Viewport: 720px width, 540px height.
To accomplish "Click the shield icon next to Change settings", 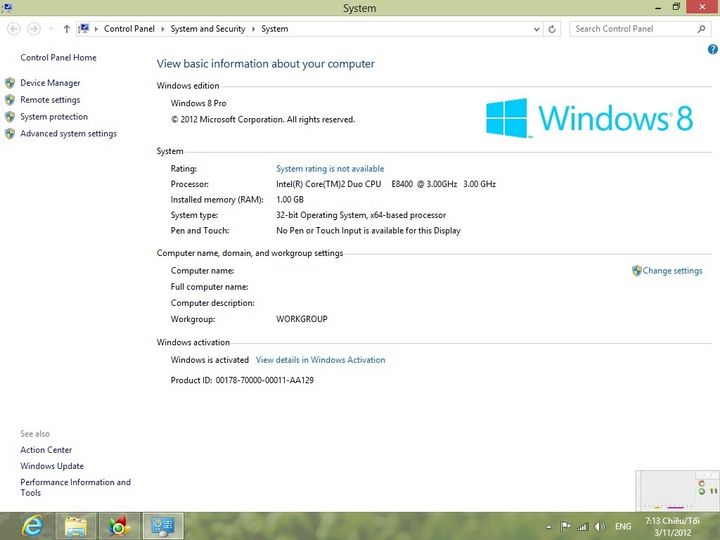I will pos(636,270).
